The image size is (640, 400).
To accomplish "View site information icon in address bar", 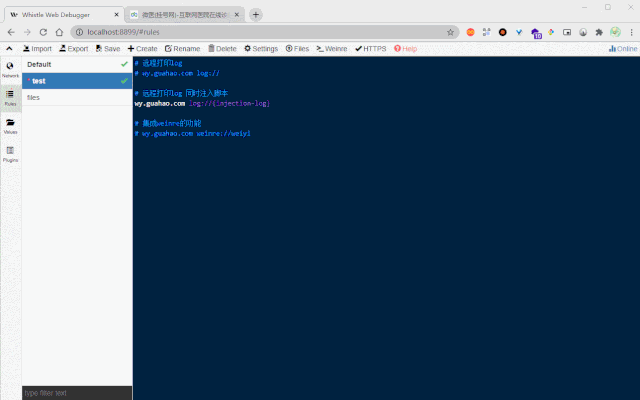I will tap(79, 32).
